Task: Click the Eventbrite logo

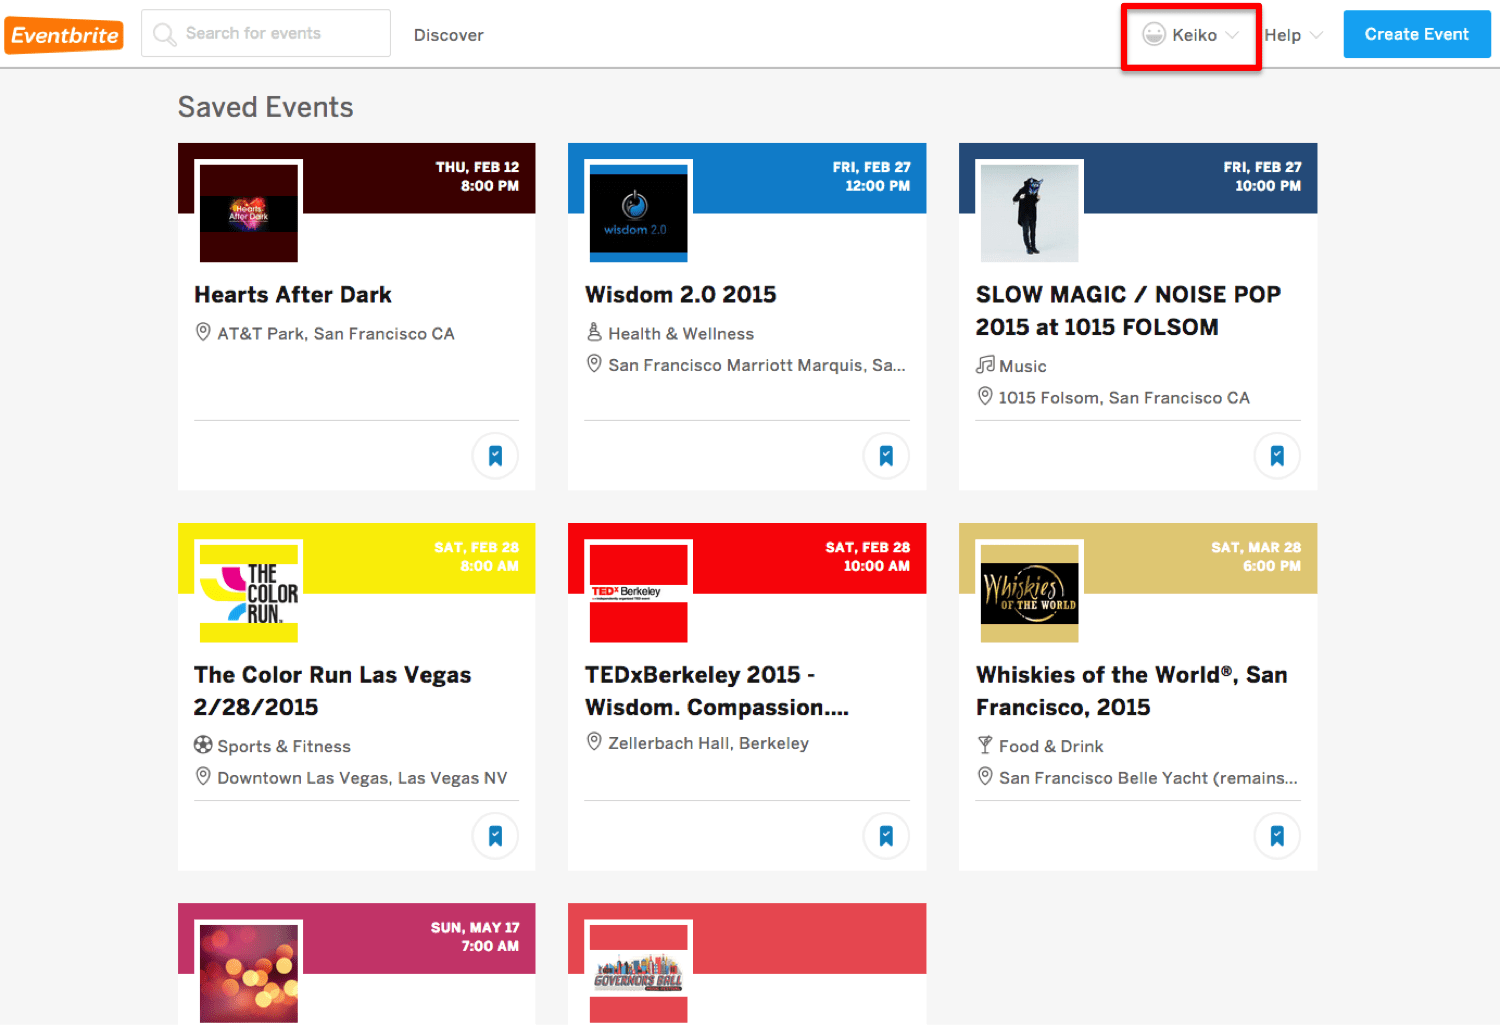Action: [65, 36]
